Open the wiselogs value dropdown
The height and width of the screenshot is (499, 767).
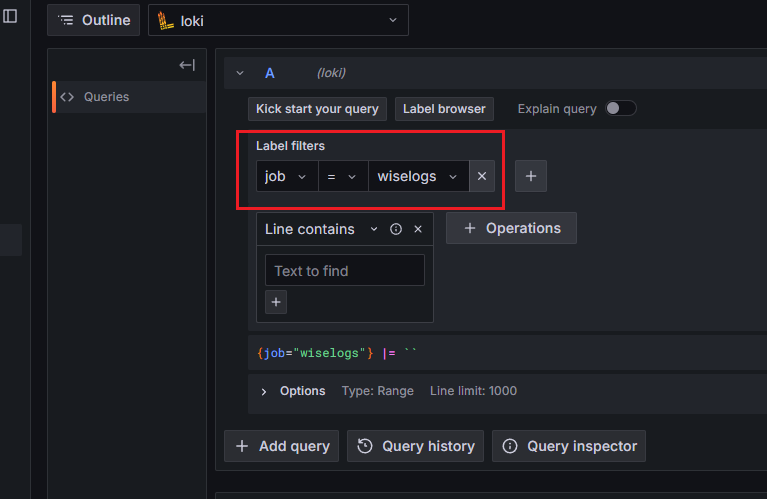(x=419, y=176)
